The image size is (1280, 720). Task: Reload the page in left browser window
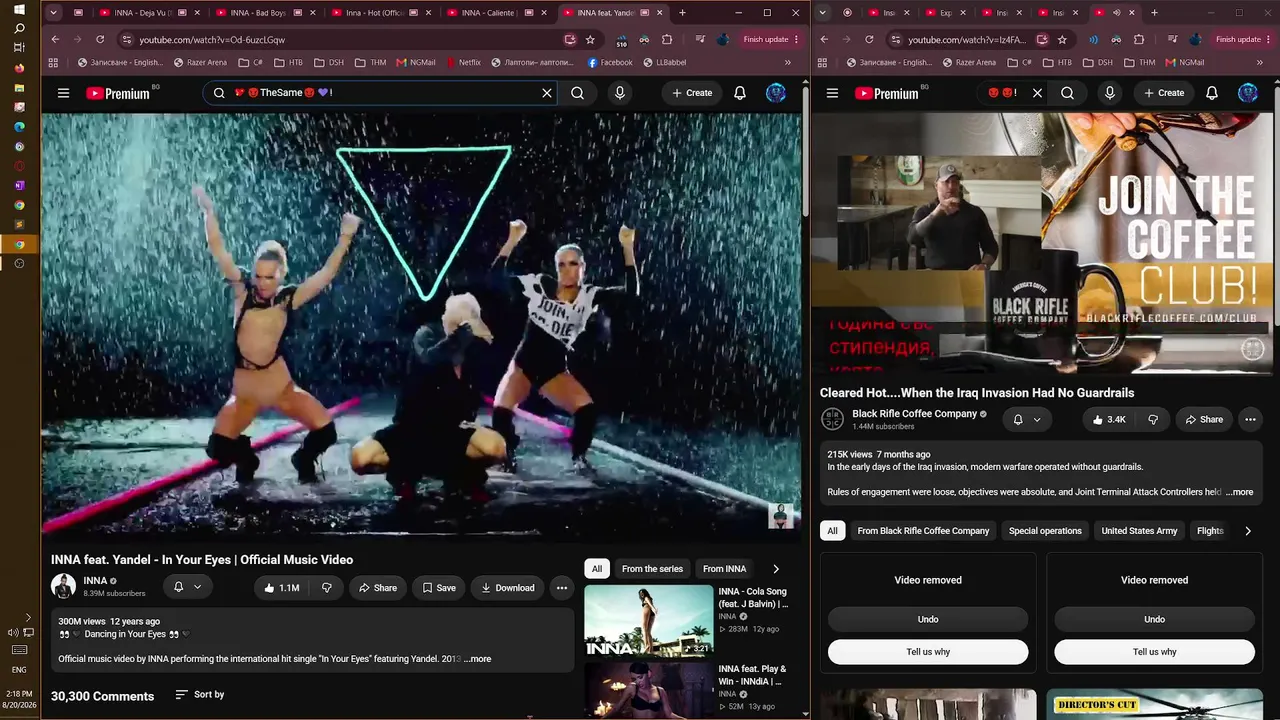coord(100,40)
